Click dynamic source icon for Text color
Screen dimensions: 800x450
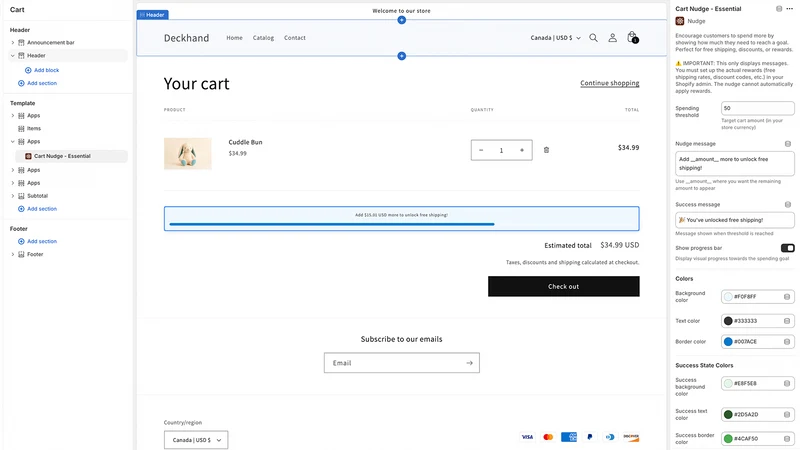[787, 321]
